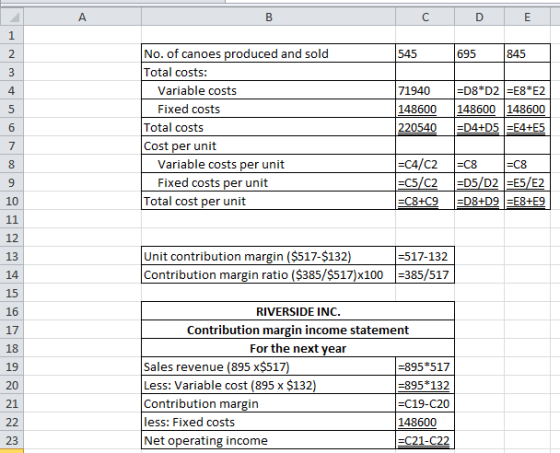Click the 'Total costs:' label cell
The height and width of the screenshot is (453, 560).
269,72
